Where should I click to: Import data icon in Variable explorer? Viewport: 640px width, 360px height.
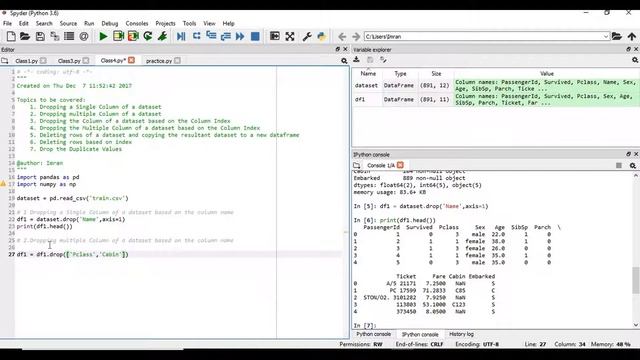357,60
